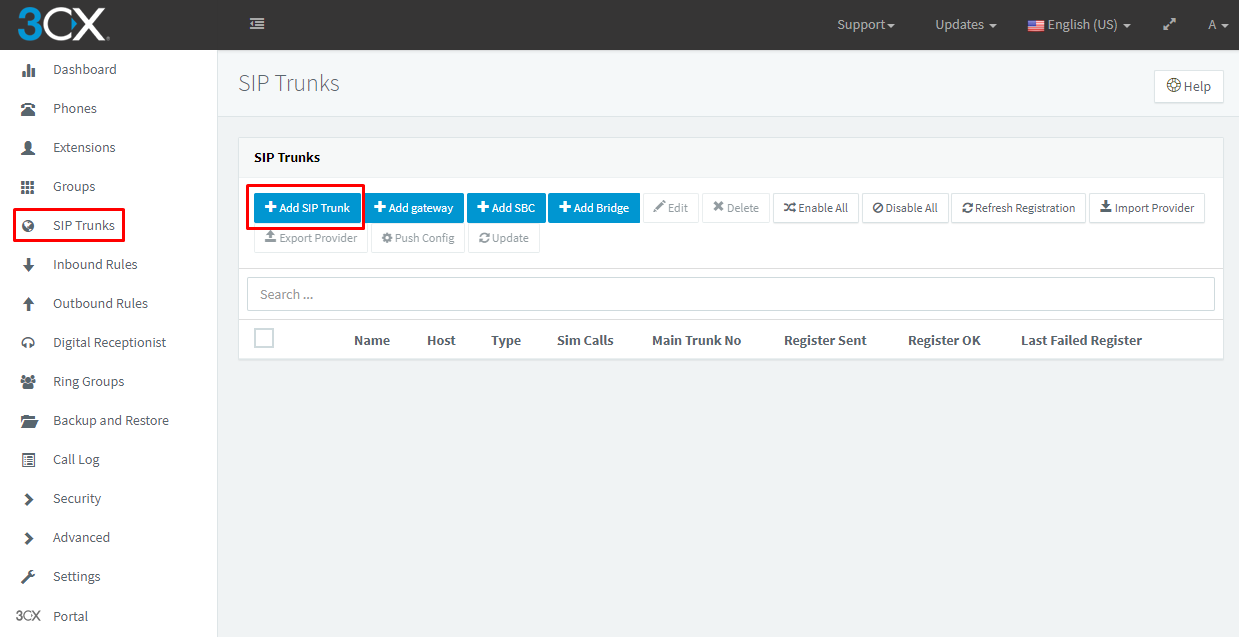
Task: Click the Search input field
Action: (730, 294)
